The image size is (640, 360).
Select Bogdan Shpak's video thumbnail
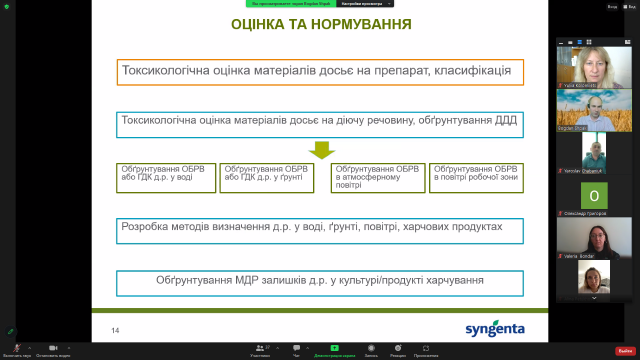pos(594,110)
